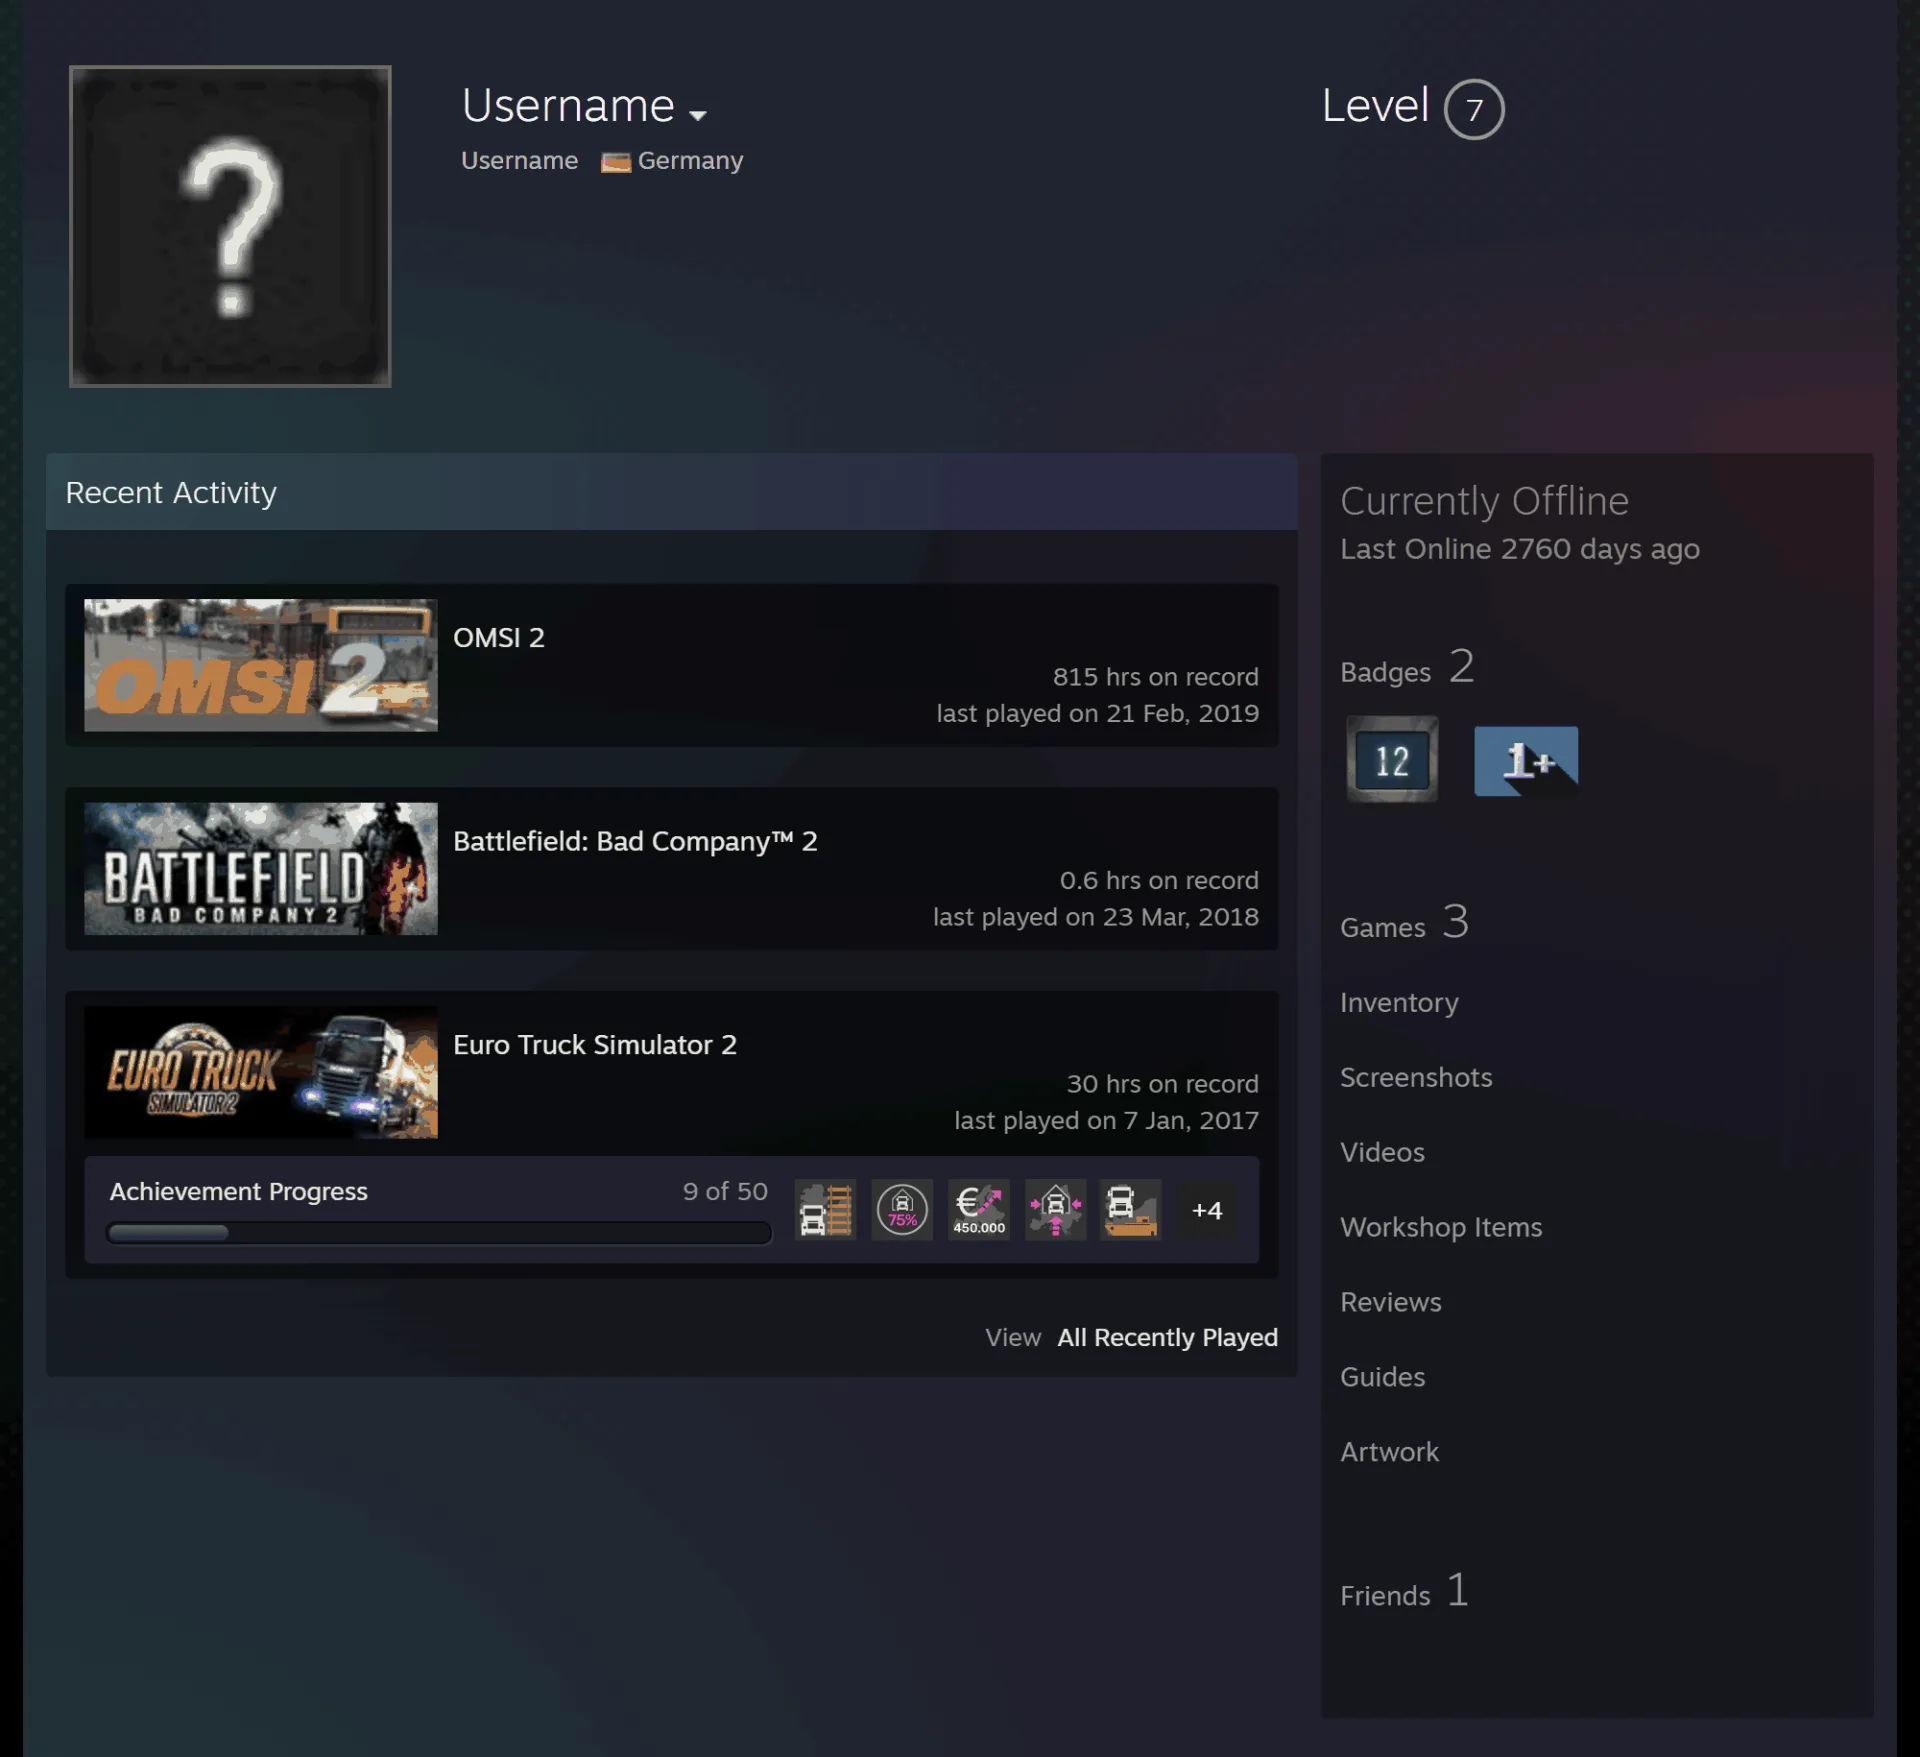This screenshot has width=1920, height=1757.
Task: Open the Screenshots link
Action: coord(1416,1077)
